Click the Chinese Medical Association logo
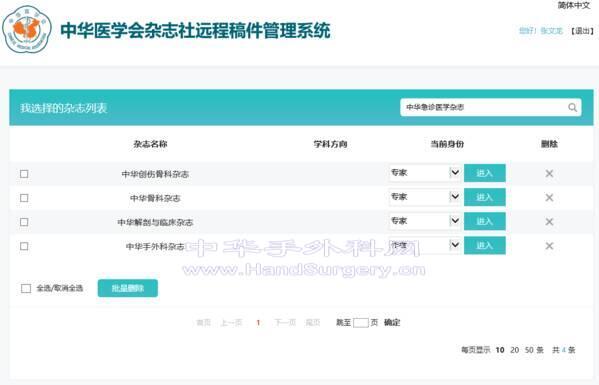This screenshot has height=385, width=599. 26,29
